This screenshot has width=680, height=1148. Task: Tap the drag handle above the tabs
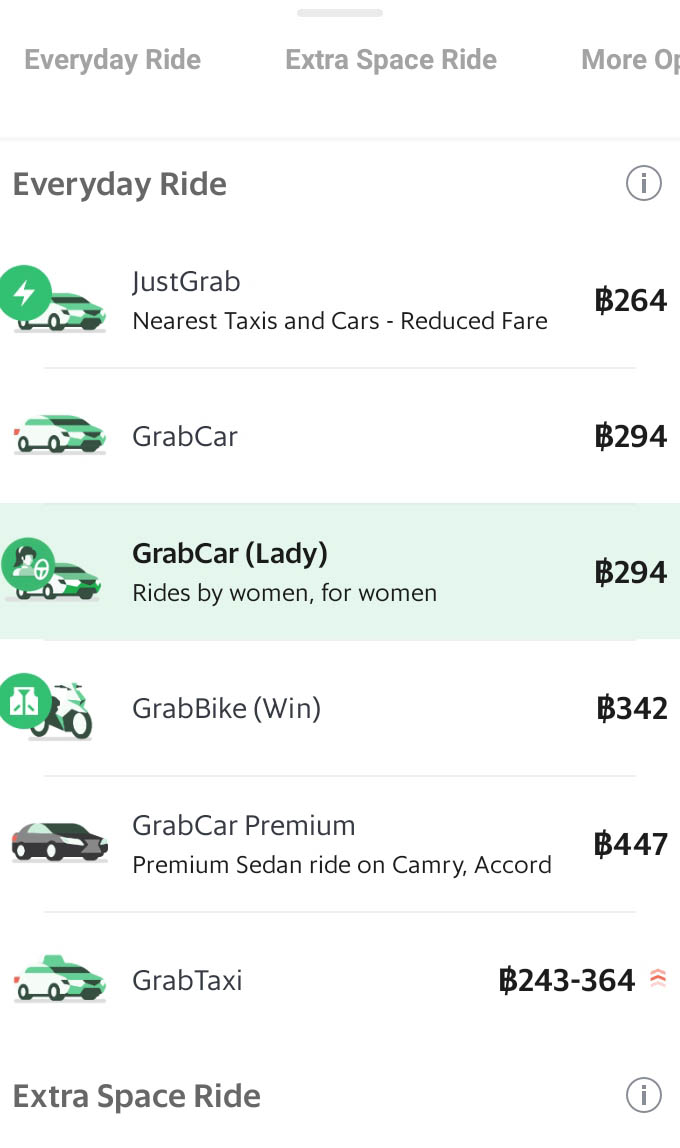(x=339, y=13)
